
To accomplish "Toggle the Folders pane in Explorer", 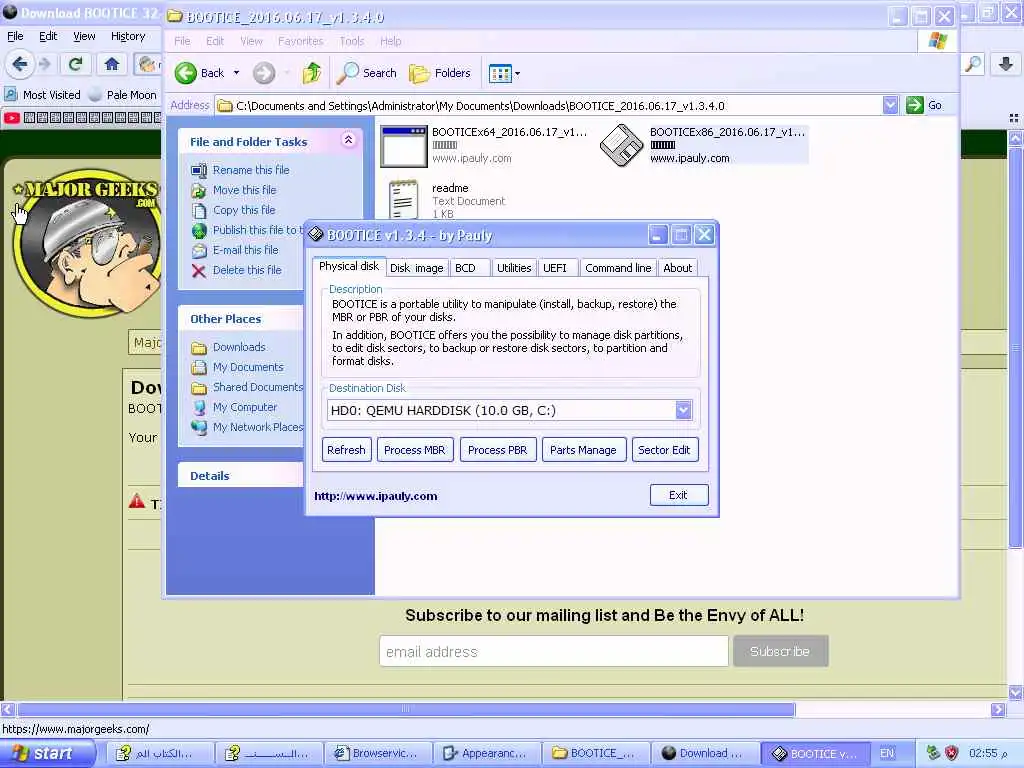I will click(x=440, y=73).
